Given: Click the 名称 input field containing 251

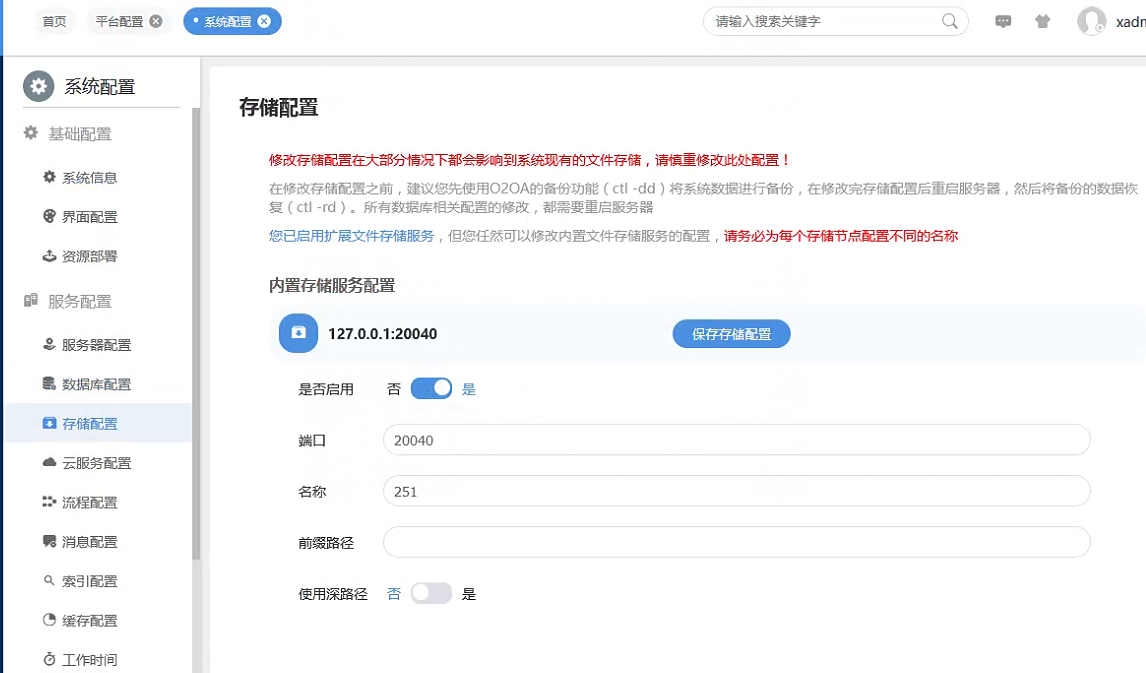Looking at the screenshot, I should point(736,491).
